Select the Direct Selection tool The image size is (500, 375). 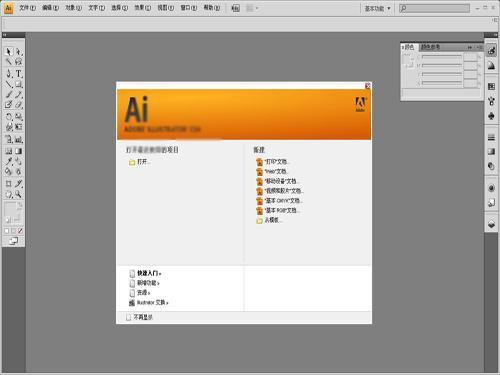pyautogui.click(x=18, y=51)
